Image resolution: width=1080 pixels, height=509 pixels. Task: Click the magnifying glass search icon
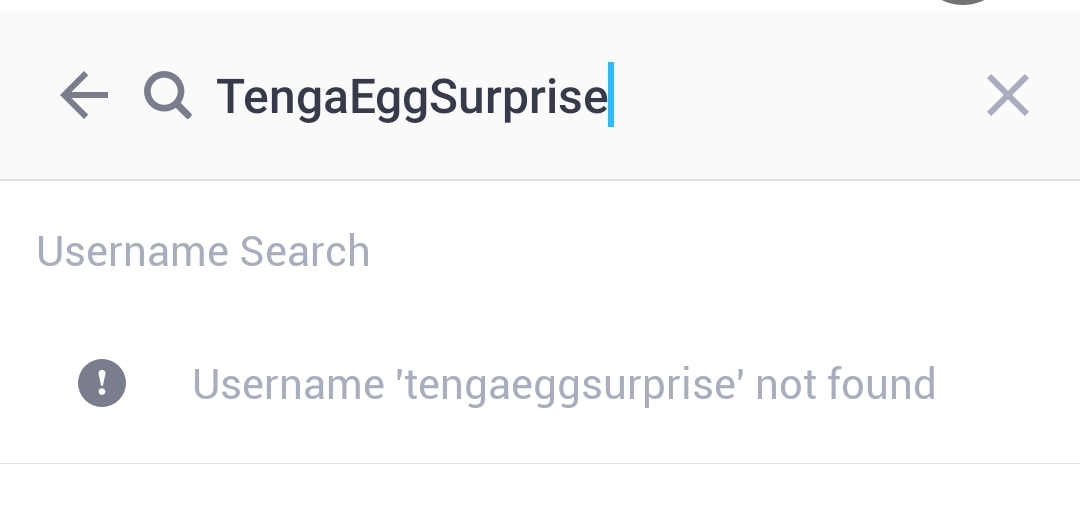coord(167,96)
